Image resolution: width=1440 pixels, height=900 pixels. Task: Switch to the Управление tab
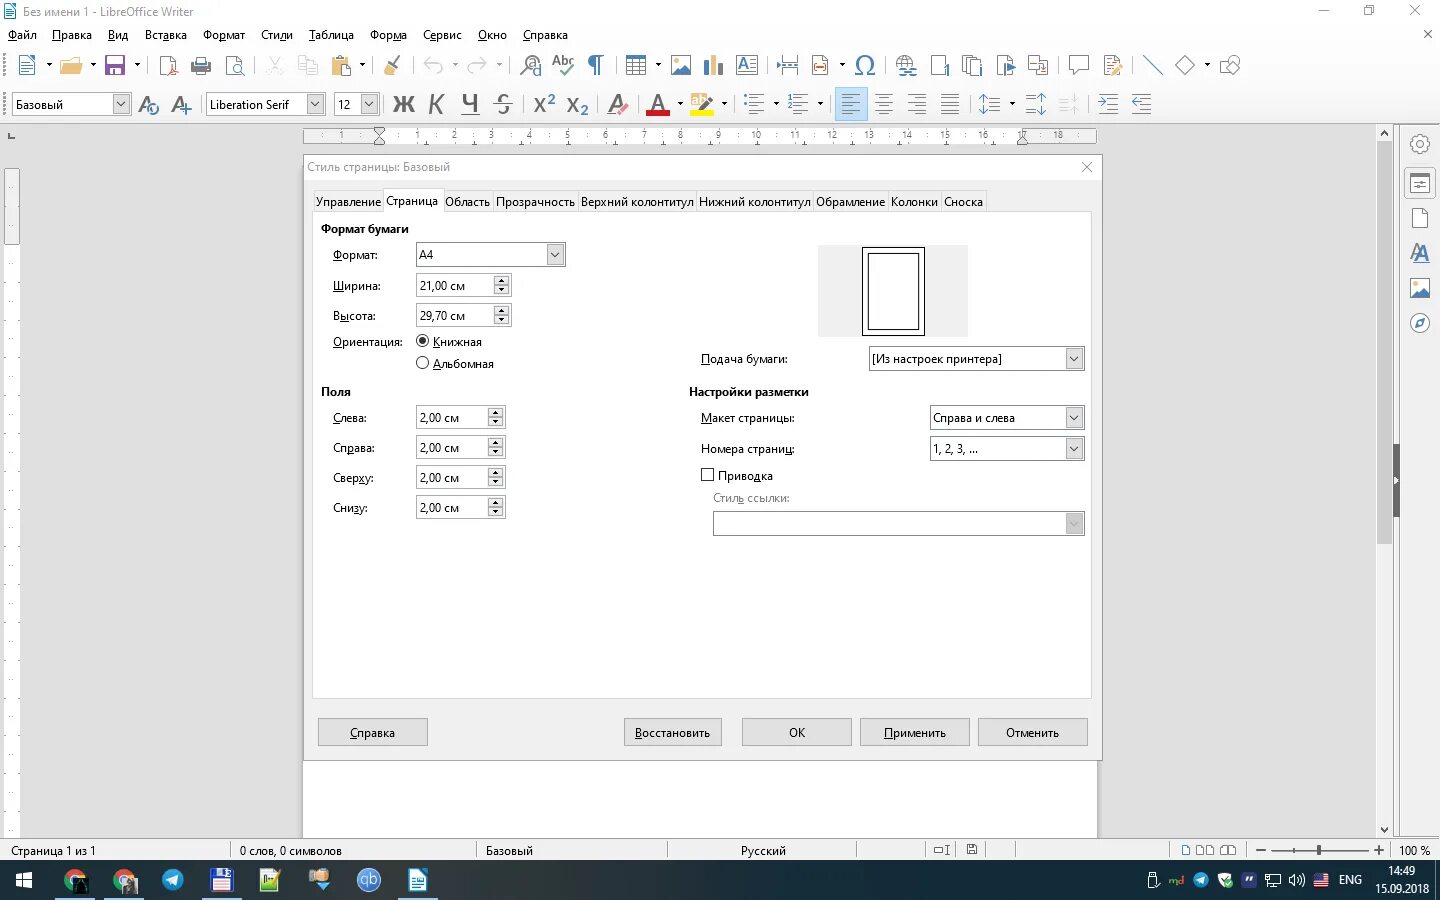pyautogui.click(x=348, y=202)
